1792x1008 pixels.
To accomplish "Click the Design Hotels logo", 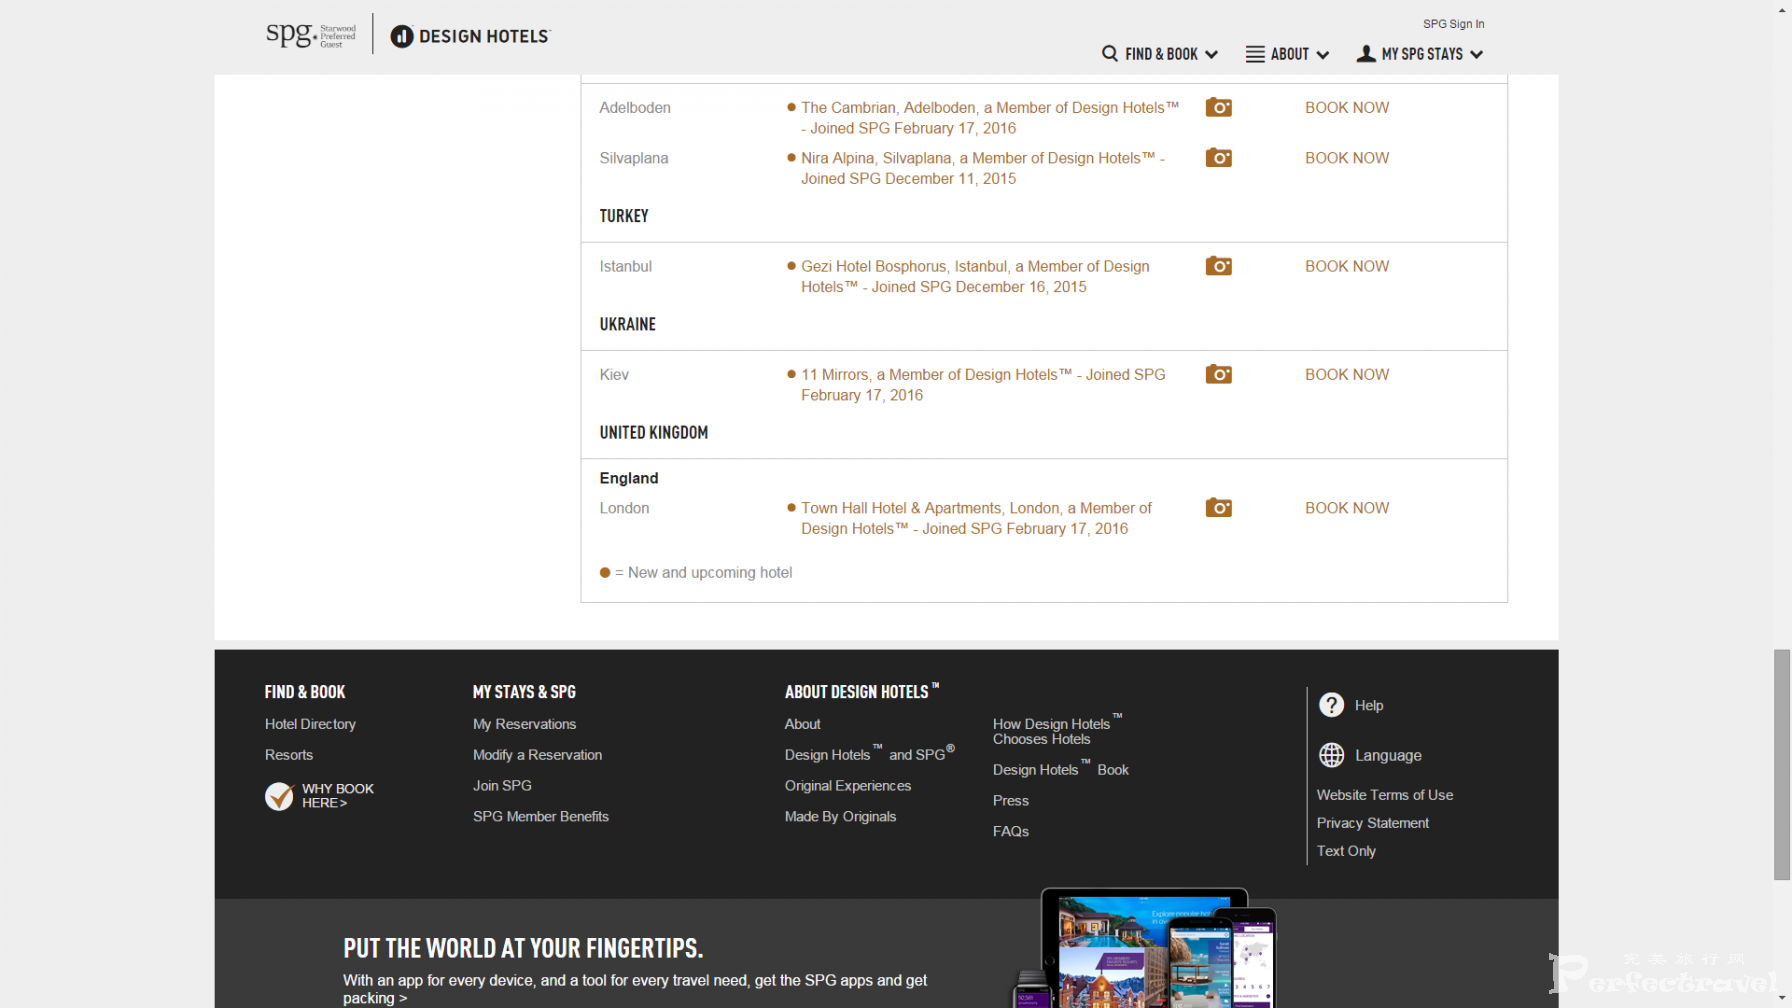I will [x=470, y=36].
